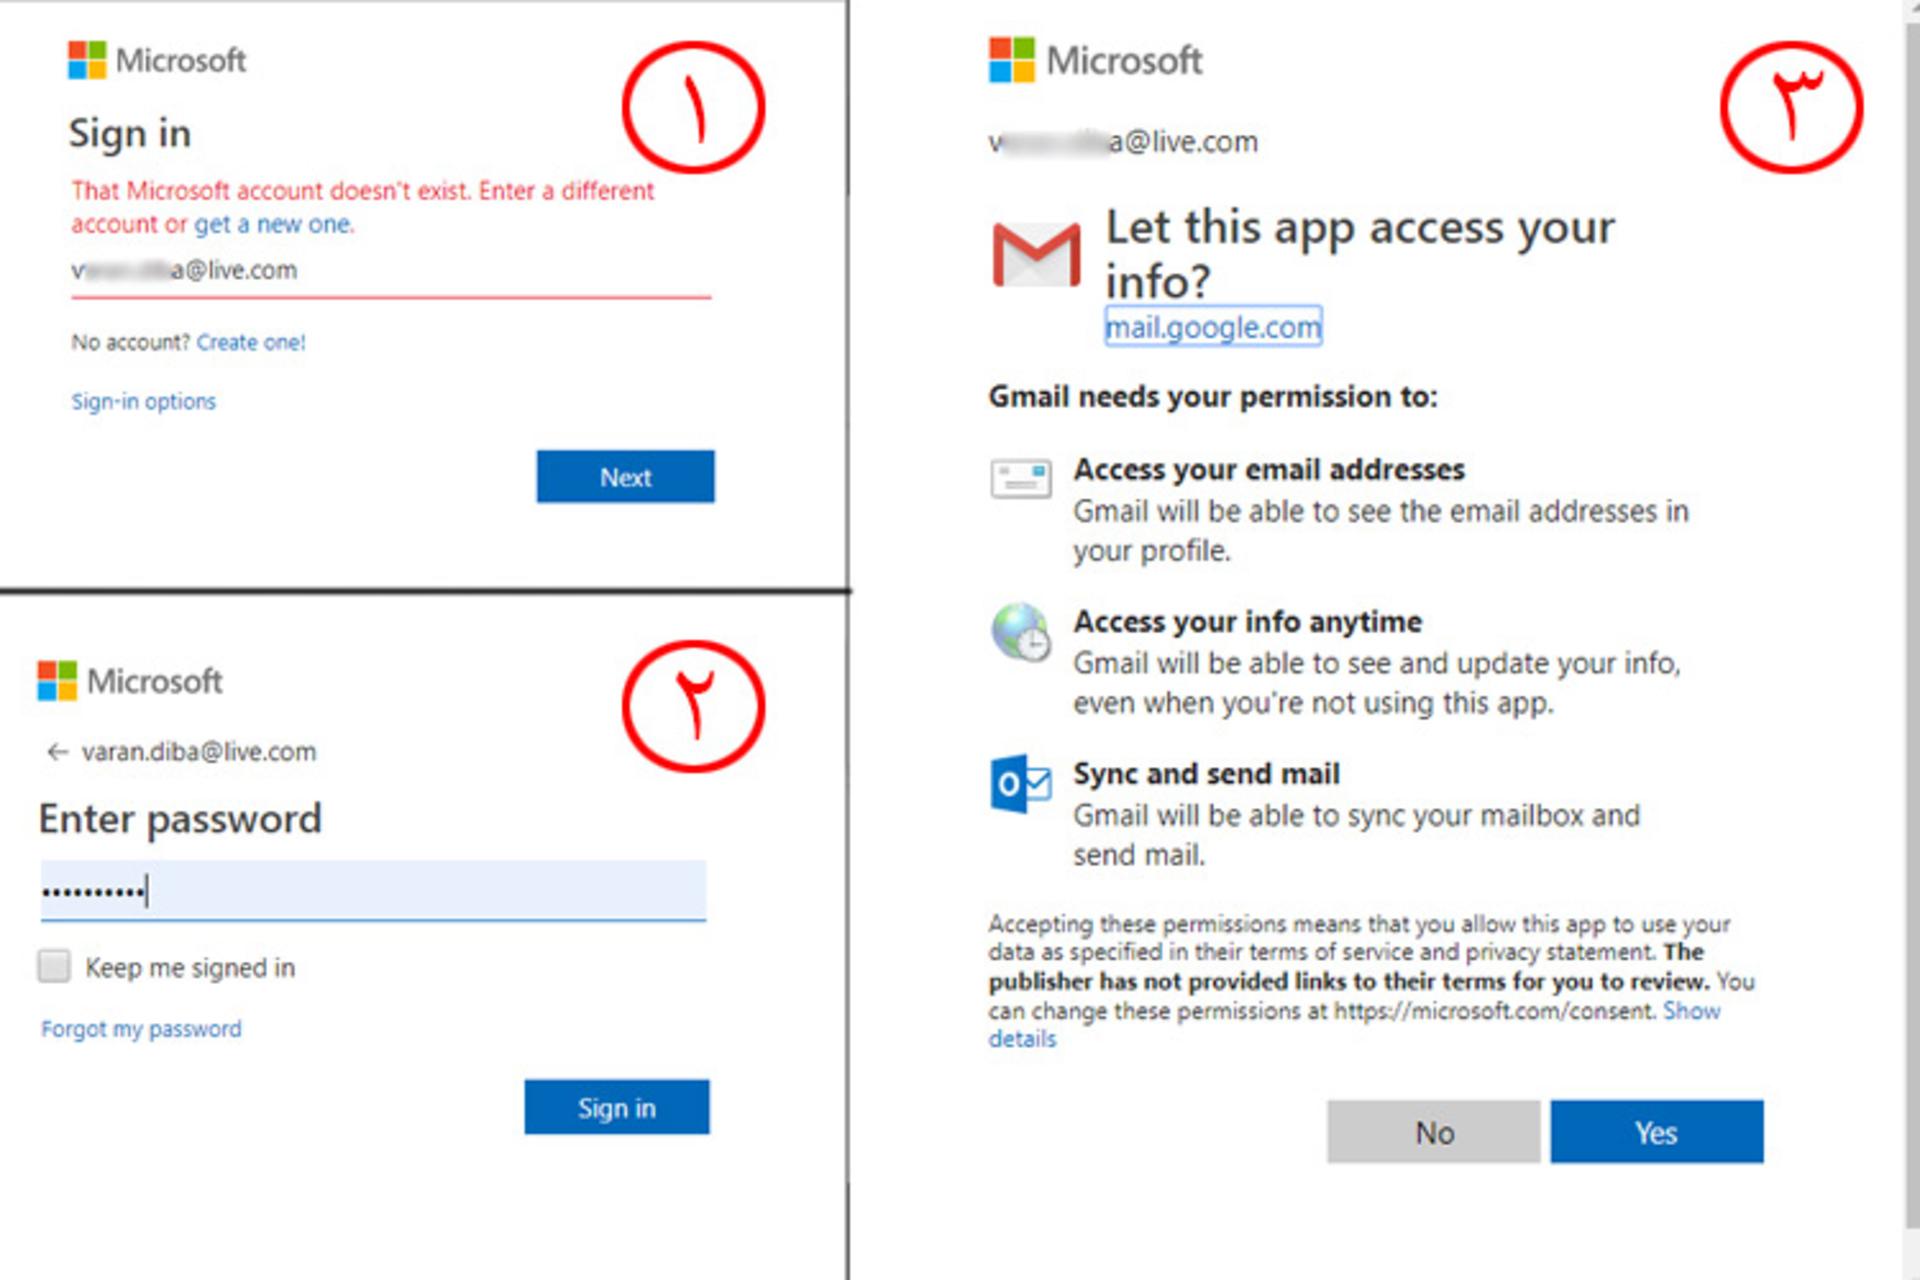Go back using arrow beside varan.diba@live.com

pyautogui.click(x=57, y=752)
